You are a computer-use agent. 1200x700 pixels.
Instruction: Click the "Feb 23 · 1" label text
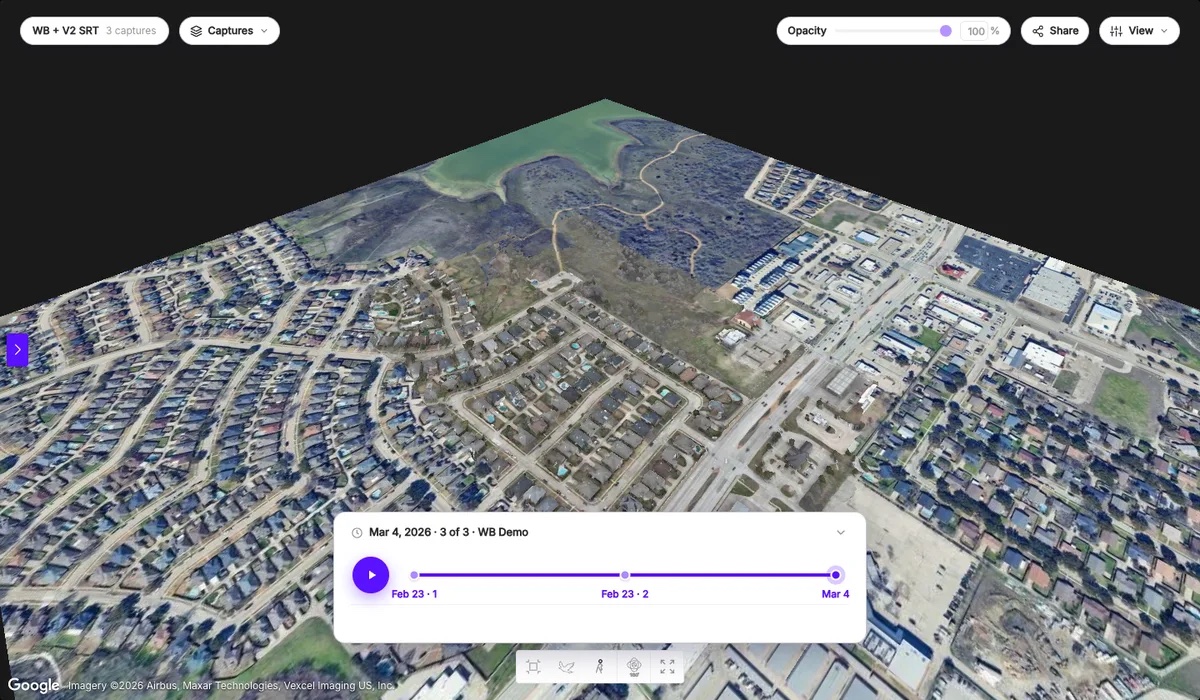[414, 594]
